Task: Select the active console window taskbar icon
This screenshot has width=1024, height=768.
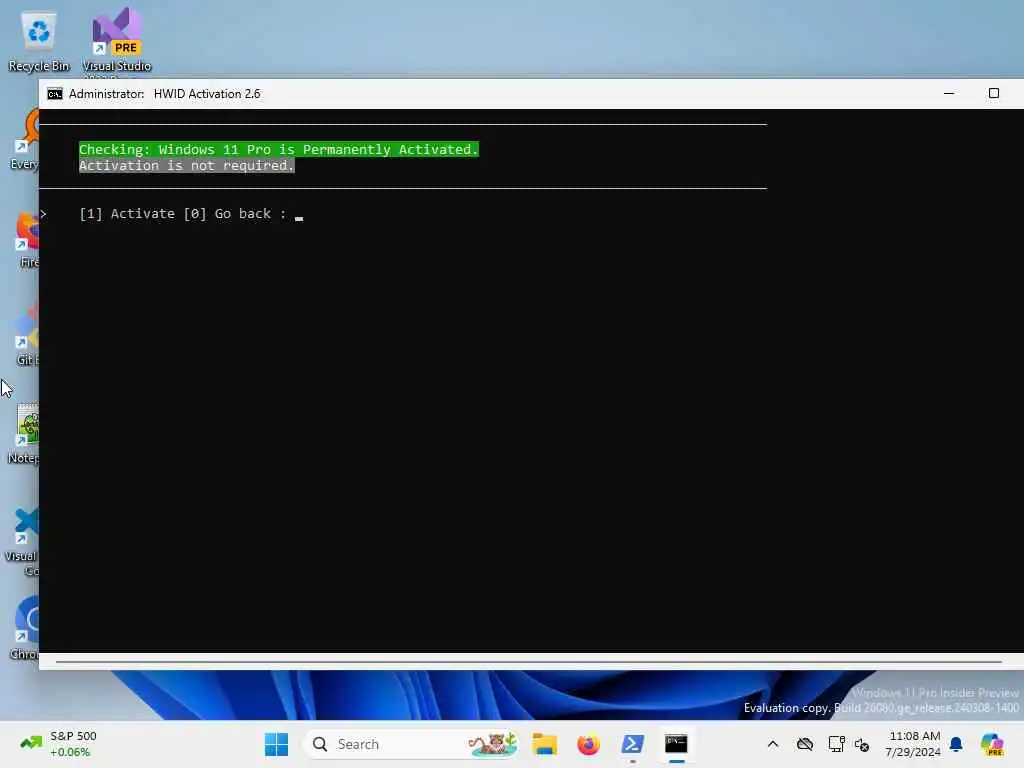Action: (677, 744)
